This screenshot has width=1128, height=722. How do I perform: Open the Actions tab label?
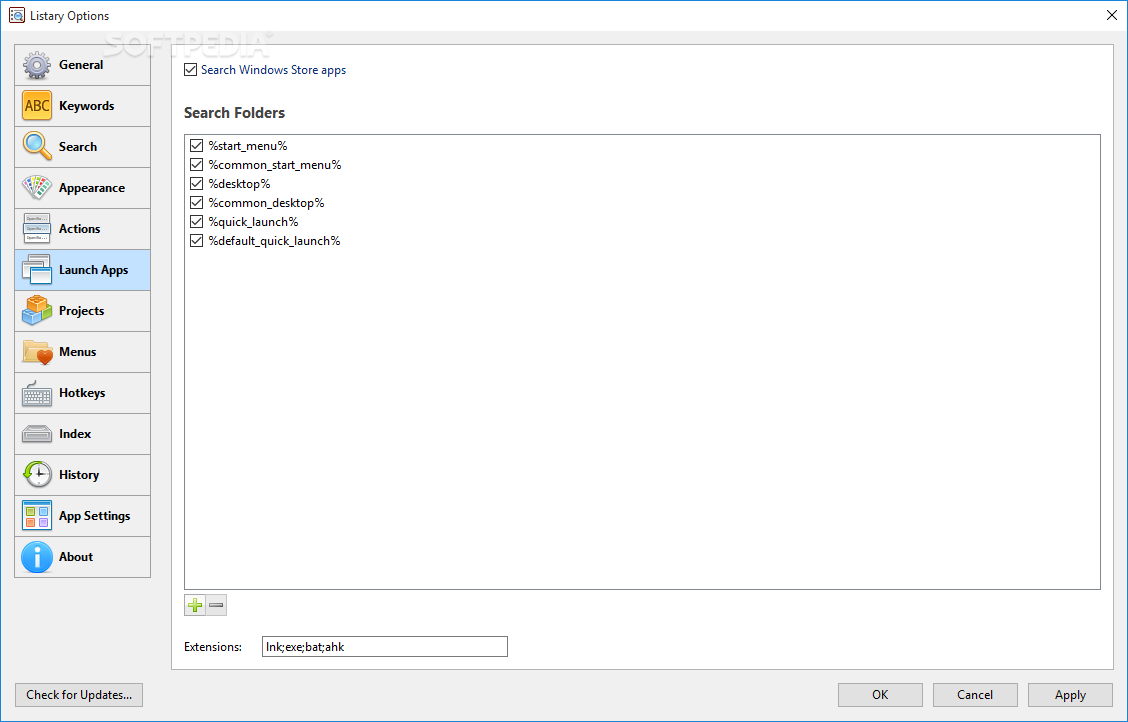point(79,229)
